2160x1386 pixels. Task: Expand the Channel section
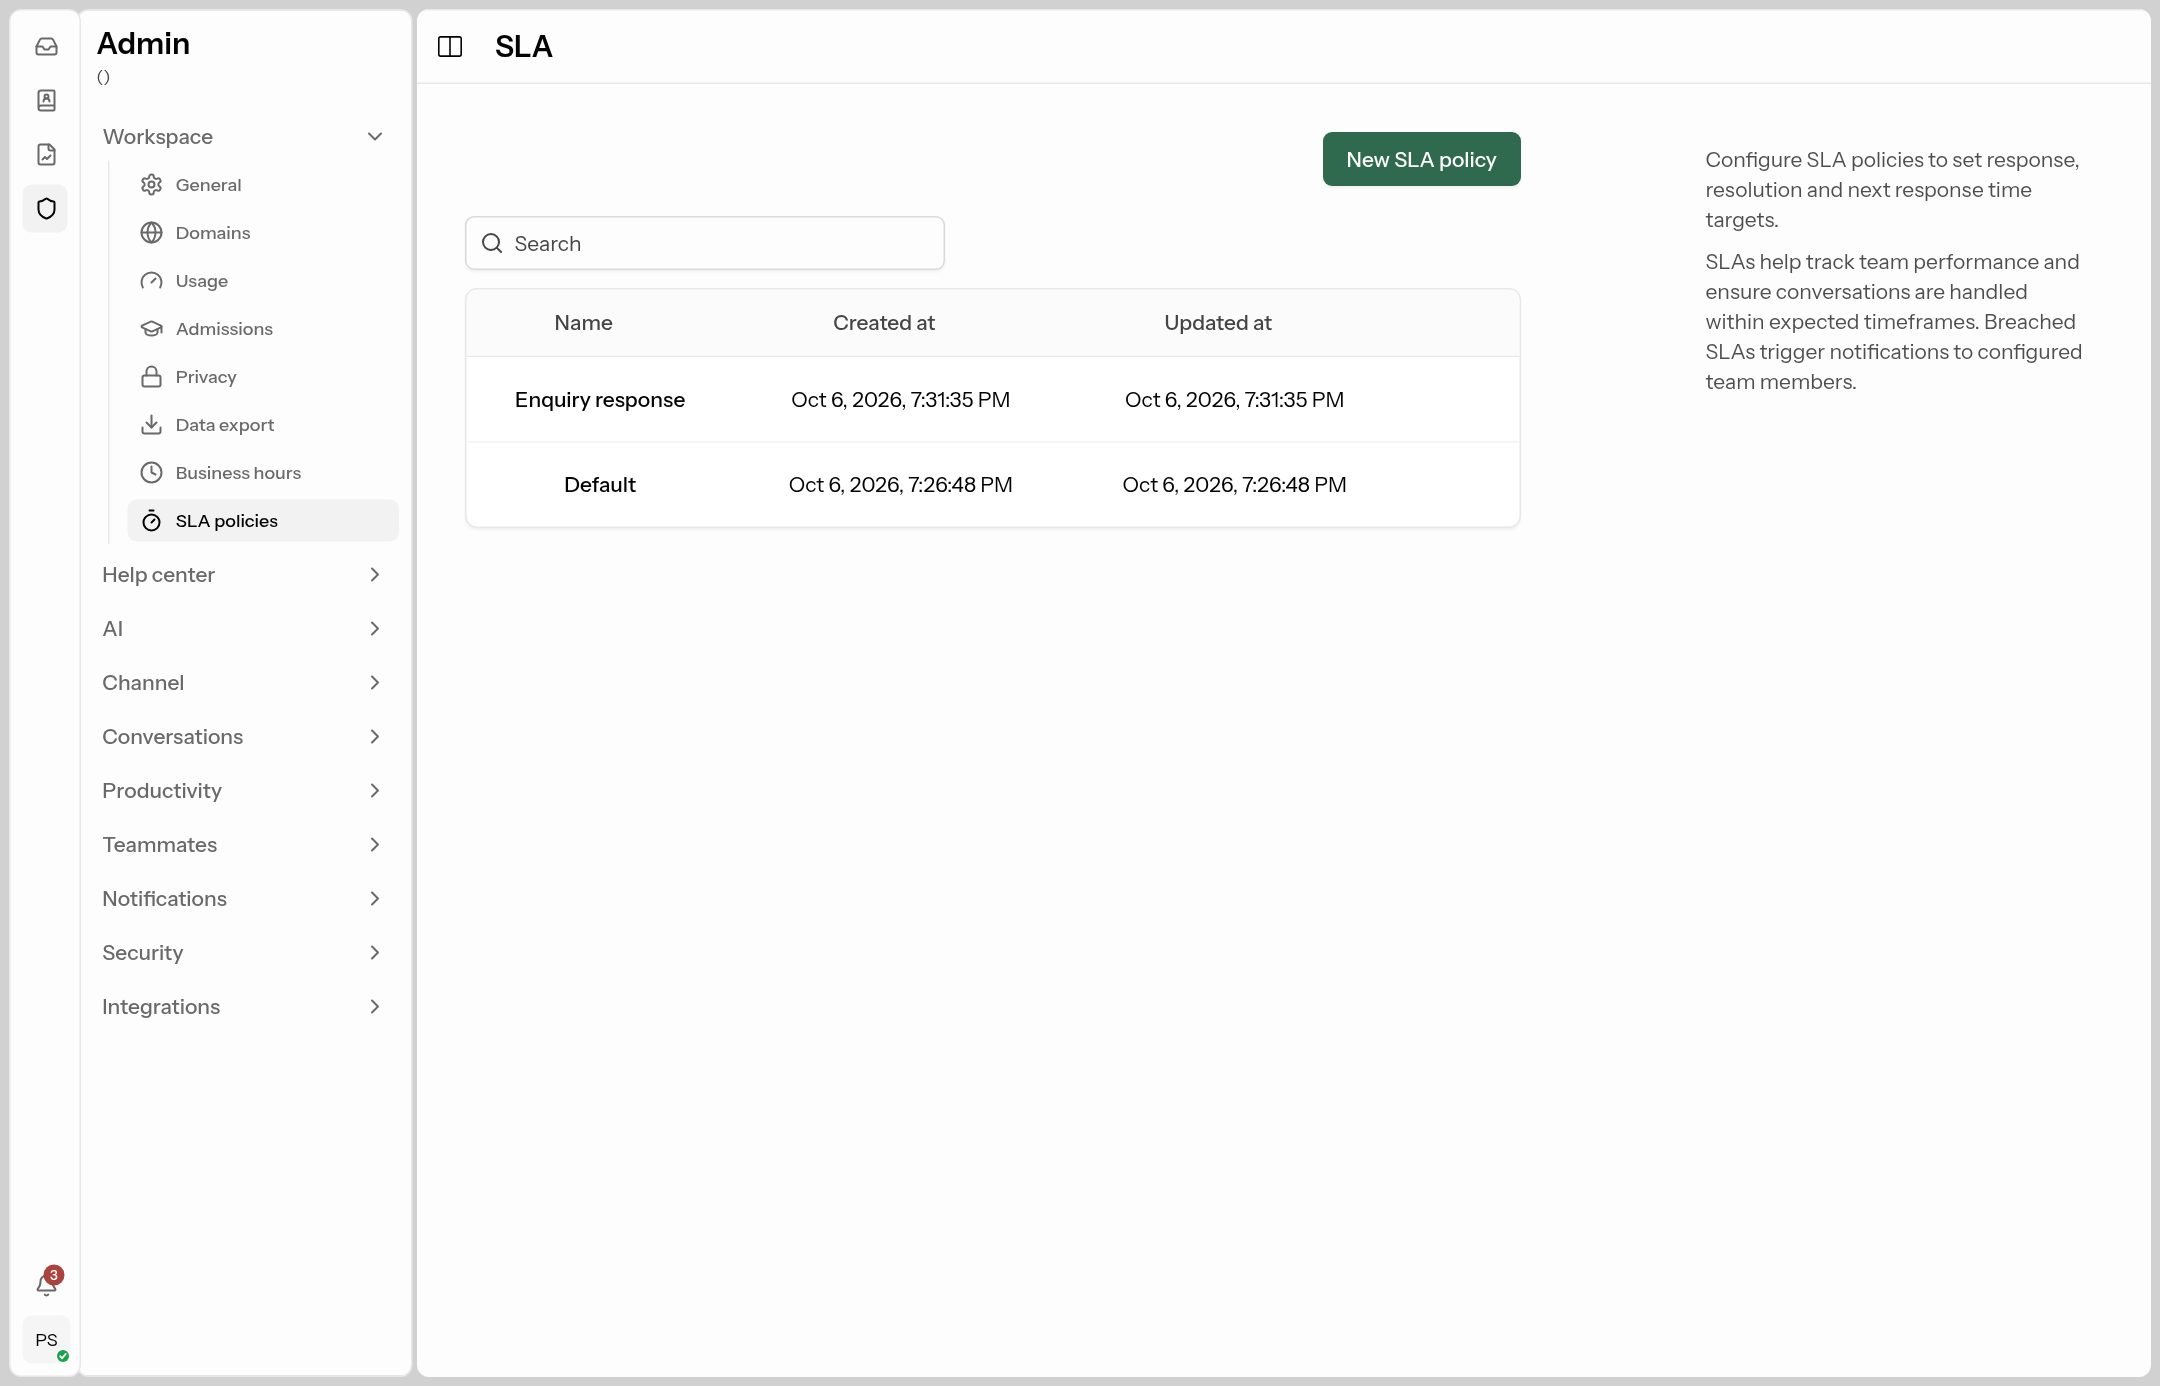point(243,683)
